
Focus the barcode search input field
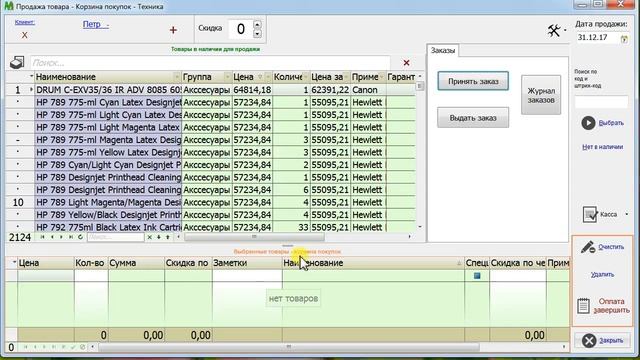(601, 102)
